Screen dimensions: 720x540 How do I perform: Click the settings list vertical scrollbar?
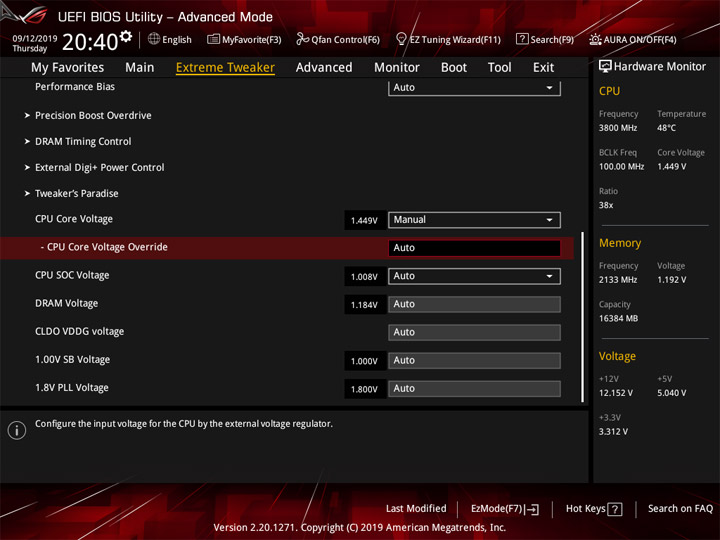coord(582,317)
